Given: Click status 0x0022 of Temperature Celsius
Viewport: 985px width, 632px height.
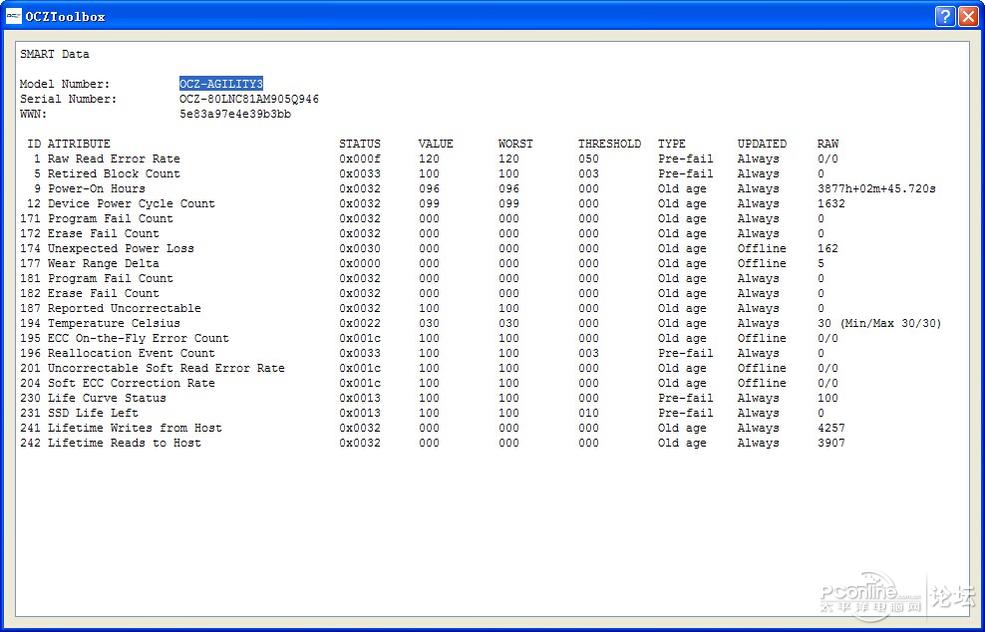Looking at the screenshot, I should 360,324.
